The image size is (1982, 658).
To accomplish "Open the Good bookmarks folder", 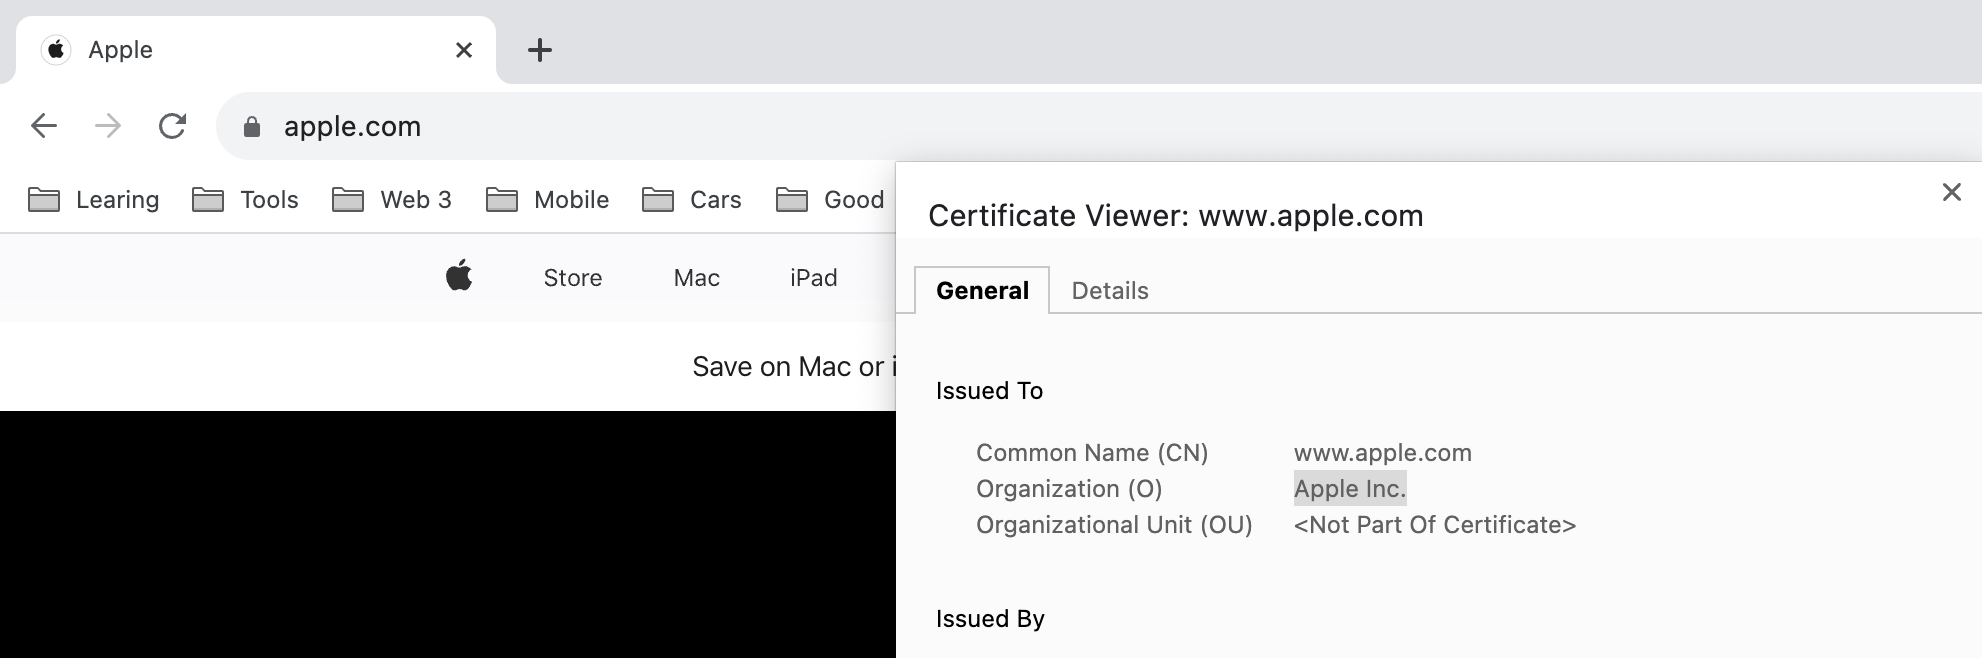I will point(830,200).
